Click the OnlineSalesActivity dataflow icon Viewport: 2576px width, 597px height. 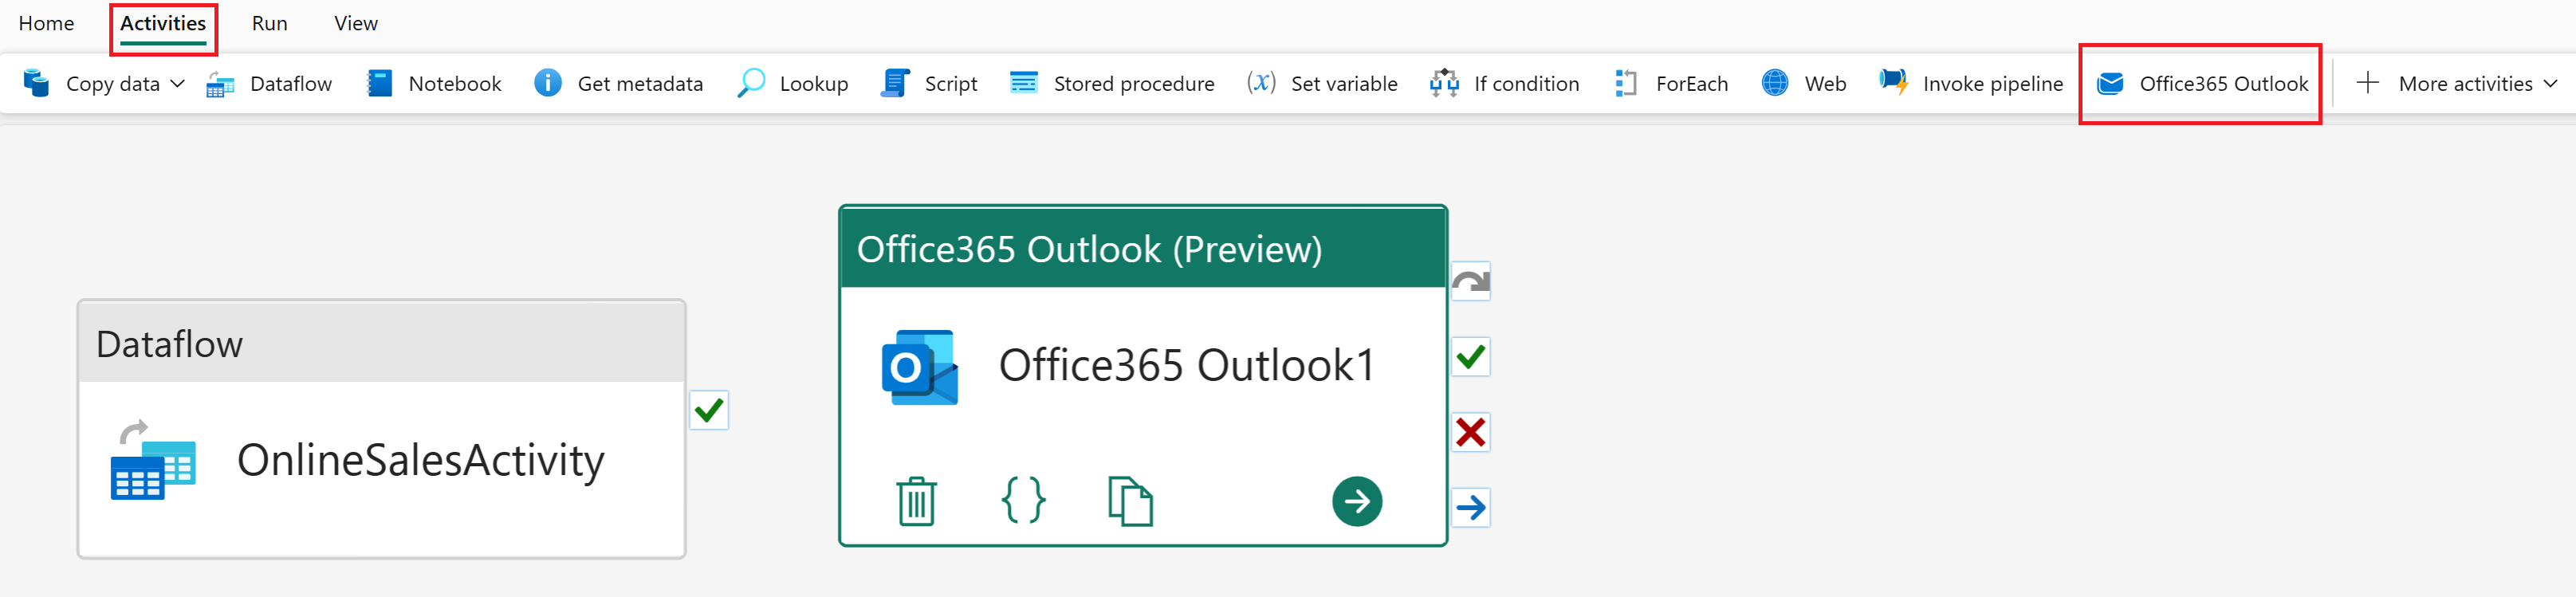pyautogui.click(x=153, y=460)
